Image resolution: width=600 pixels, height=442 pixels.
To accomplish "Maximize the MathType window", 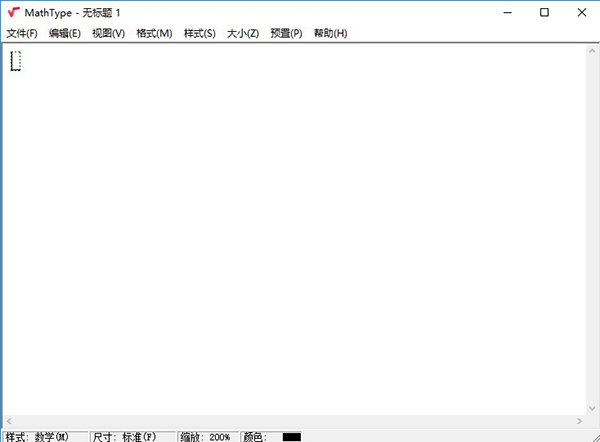I will [x=544, y=12].
